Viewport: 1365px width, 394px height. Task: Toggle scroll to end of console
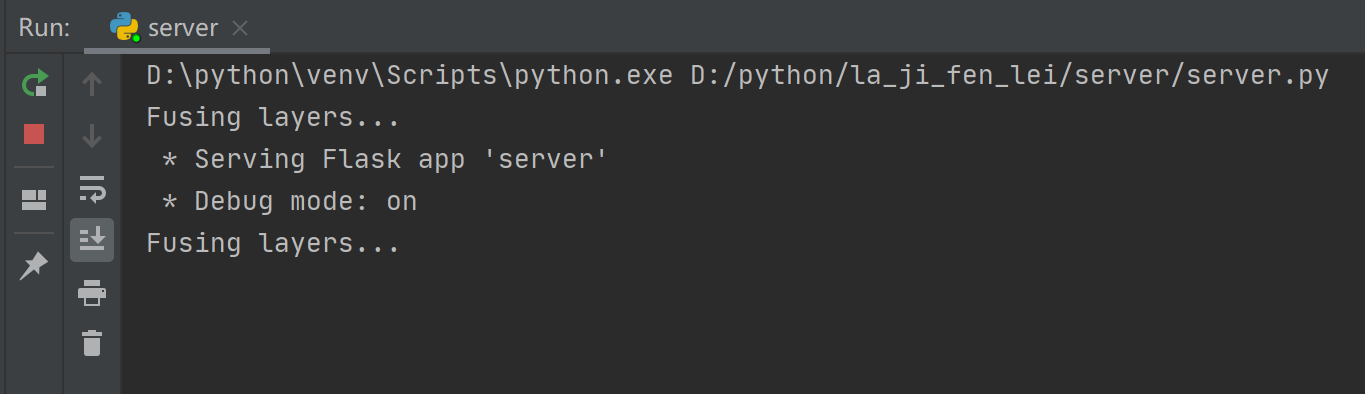pyautogui.click(x=92, y=240)
